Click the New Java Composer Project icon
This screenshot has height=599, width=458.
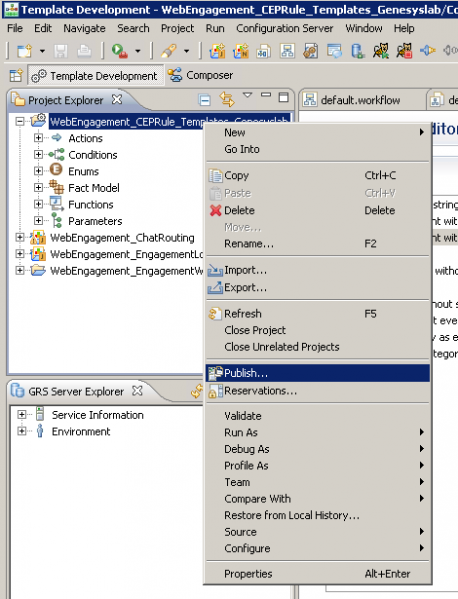[x=217, y=51]
